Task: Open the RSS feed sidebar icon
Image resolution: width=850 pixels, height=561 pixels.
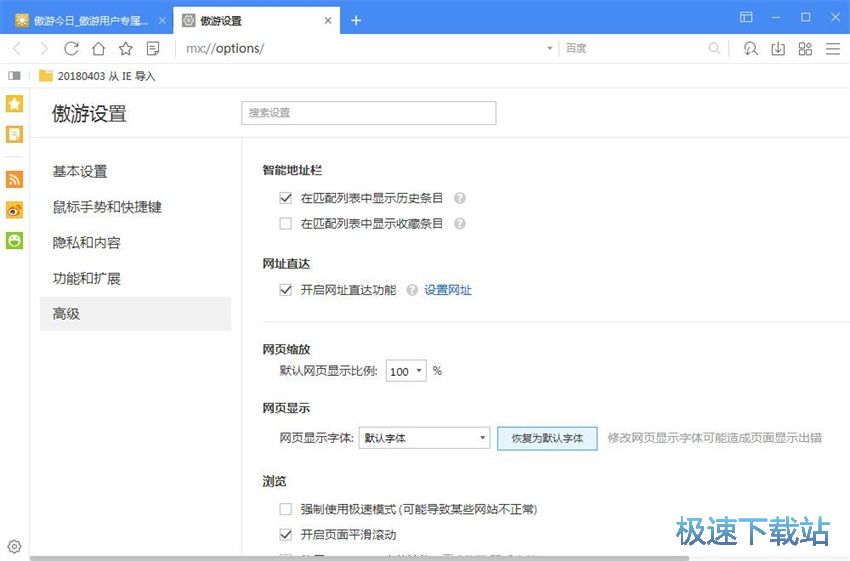Action: click(15, 179)
